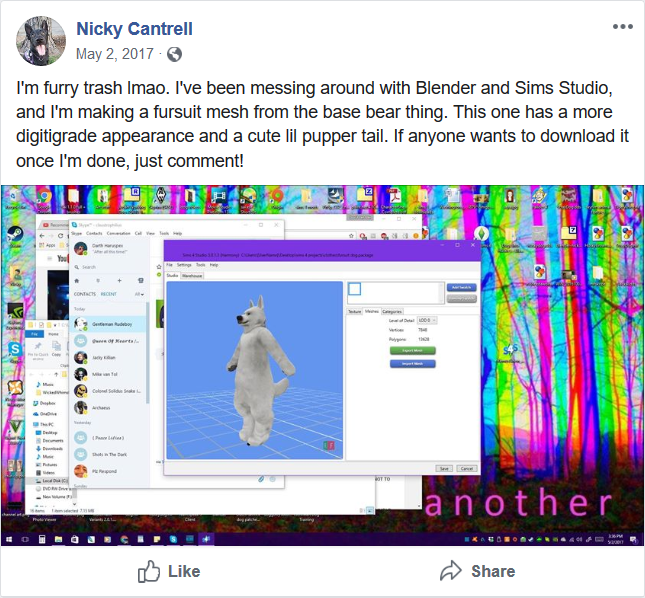Click the Add Swatch button

coord(462,287)
